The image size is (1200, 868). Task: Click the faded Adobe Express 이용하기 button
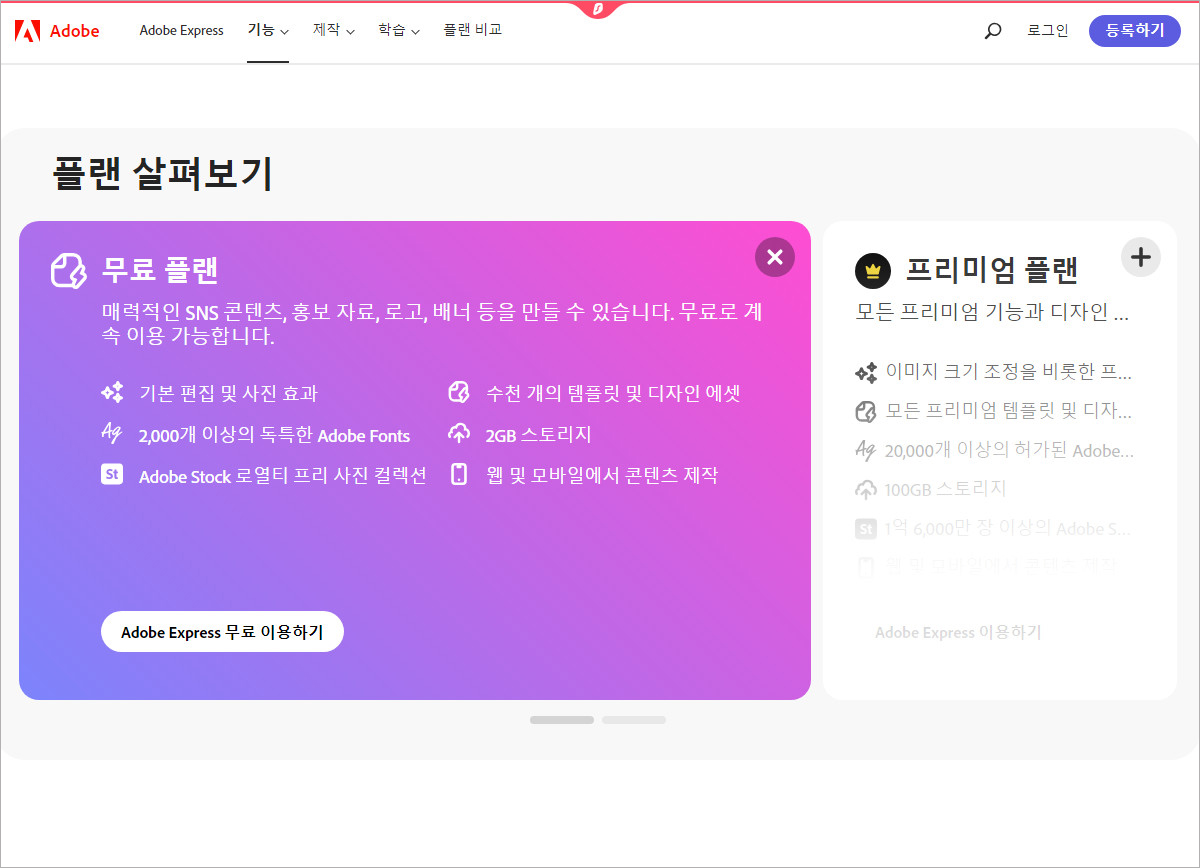coord(958,632)
